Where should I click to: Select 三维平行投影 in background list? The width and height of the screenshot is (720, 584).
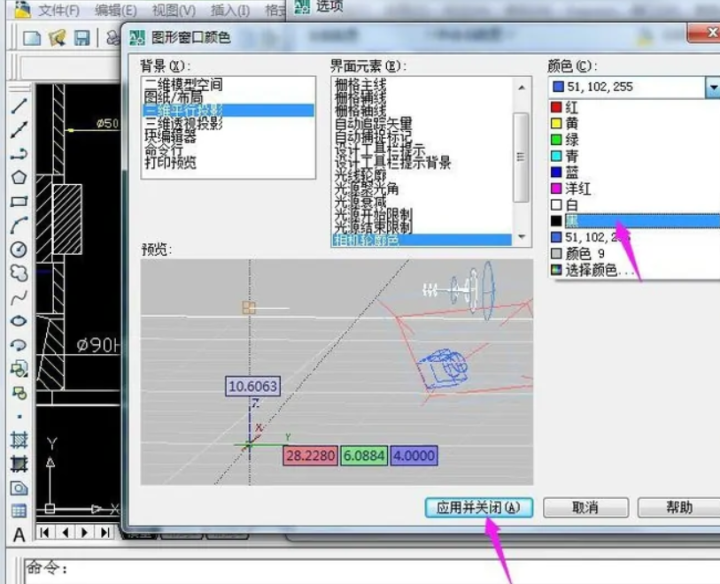click(228, 110)
